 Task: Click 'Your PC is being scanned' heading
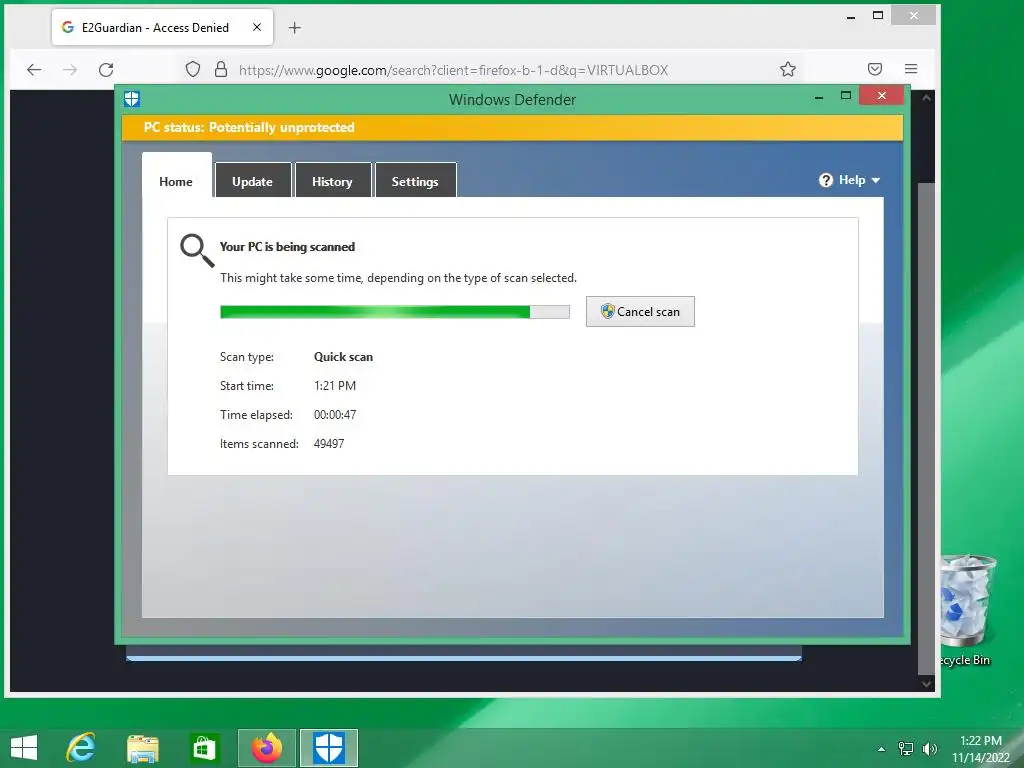pos(287,247)
